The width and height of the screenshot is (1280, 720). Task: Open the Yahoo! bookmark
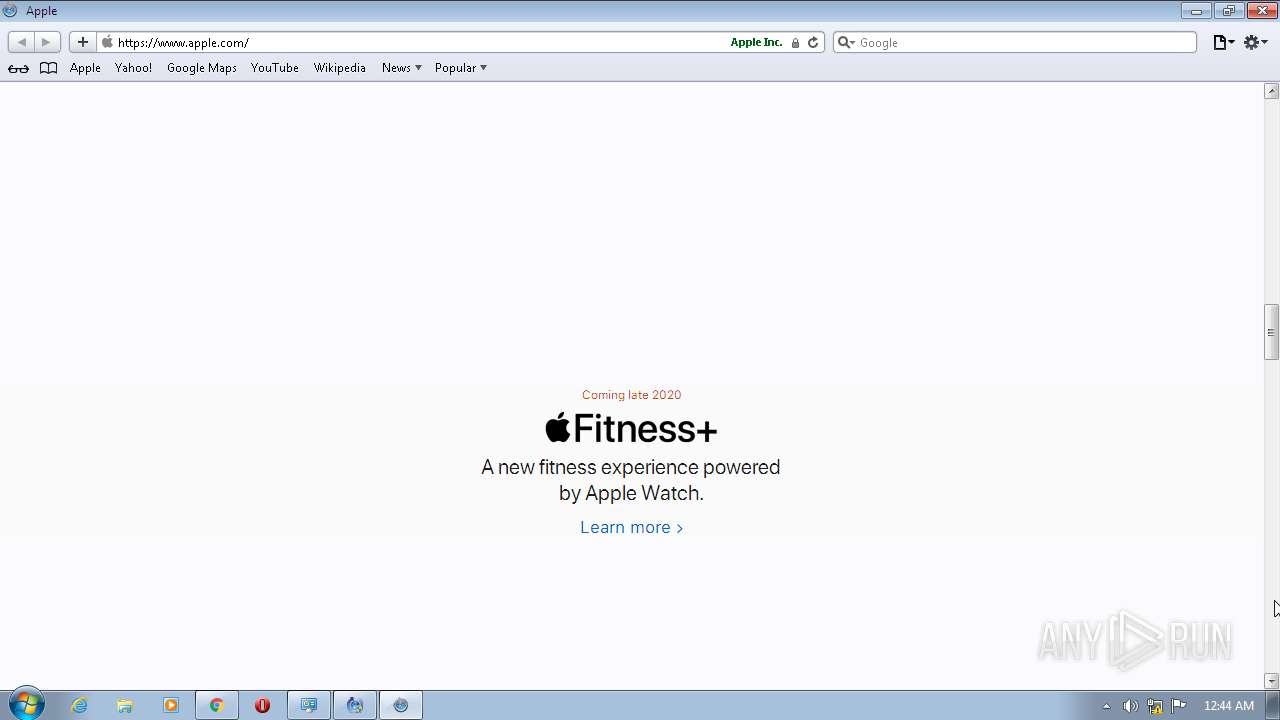pos(133,68)
